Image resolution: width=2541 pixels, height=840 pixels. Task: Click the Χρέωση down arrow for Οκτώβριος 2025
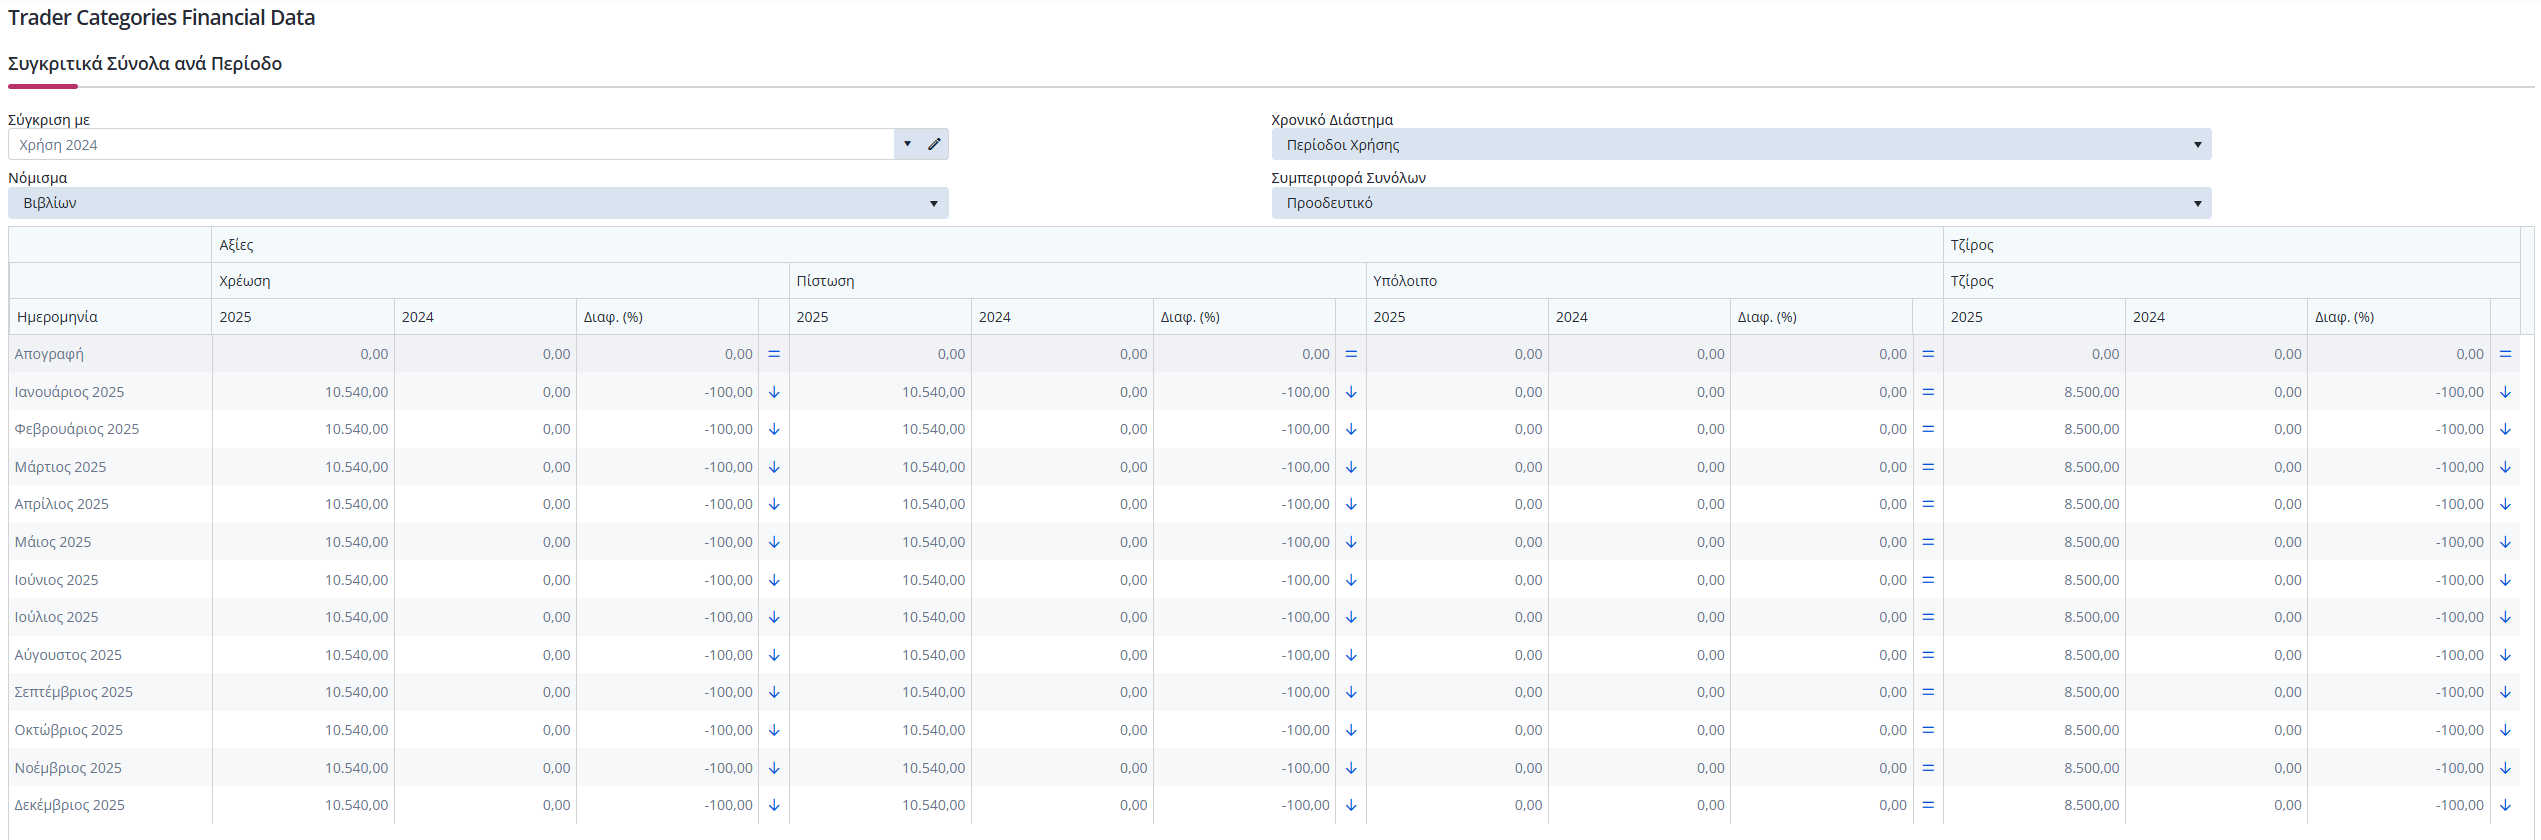click(x=774, y=730)
